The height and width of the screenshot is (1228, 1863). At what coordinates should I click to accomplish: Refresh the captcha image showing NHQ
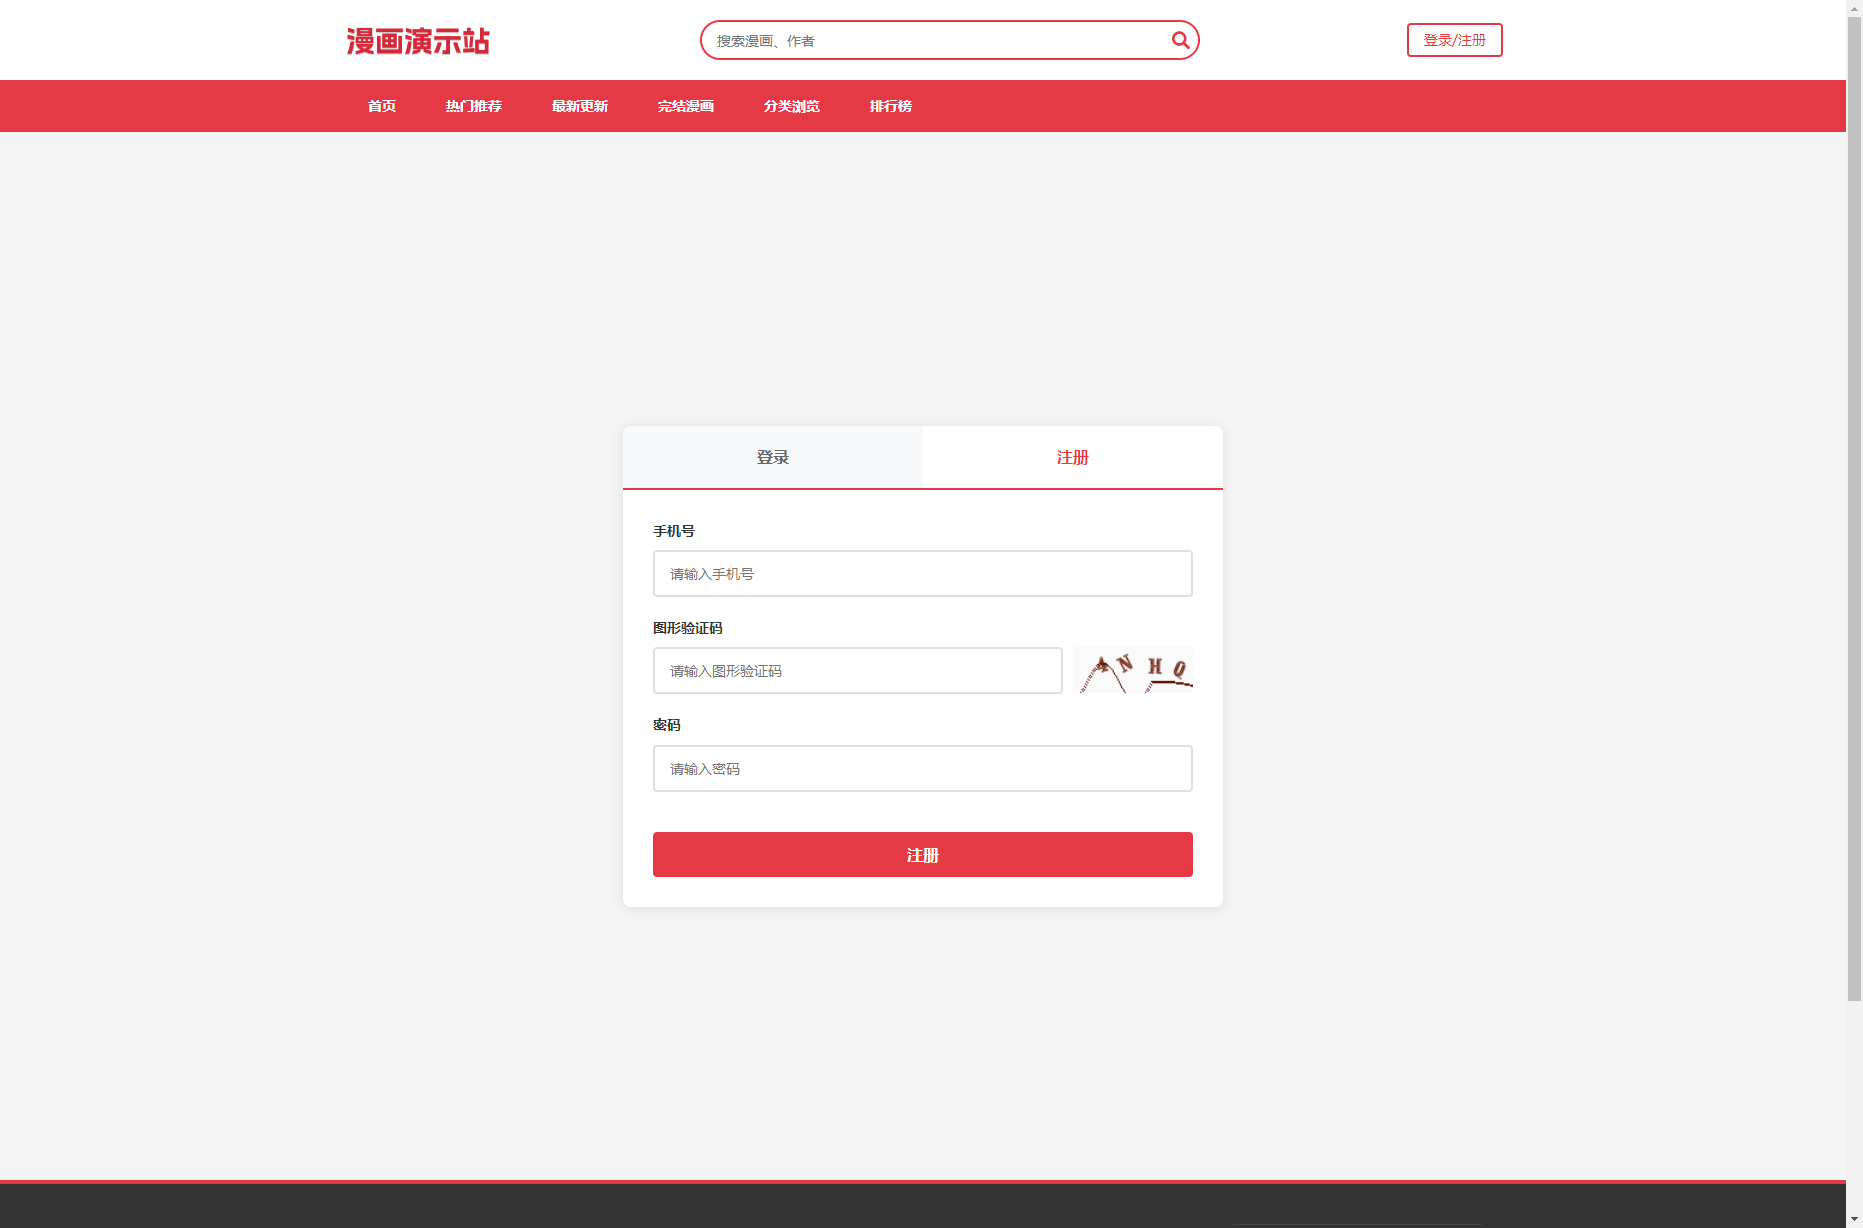coord(1132,670)
